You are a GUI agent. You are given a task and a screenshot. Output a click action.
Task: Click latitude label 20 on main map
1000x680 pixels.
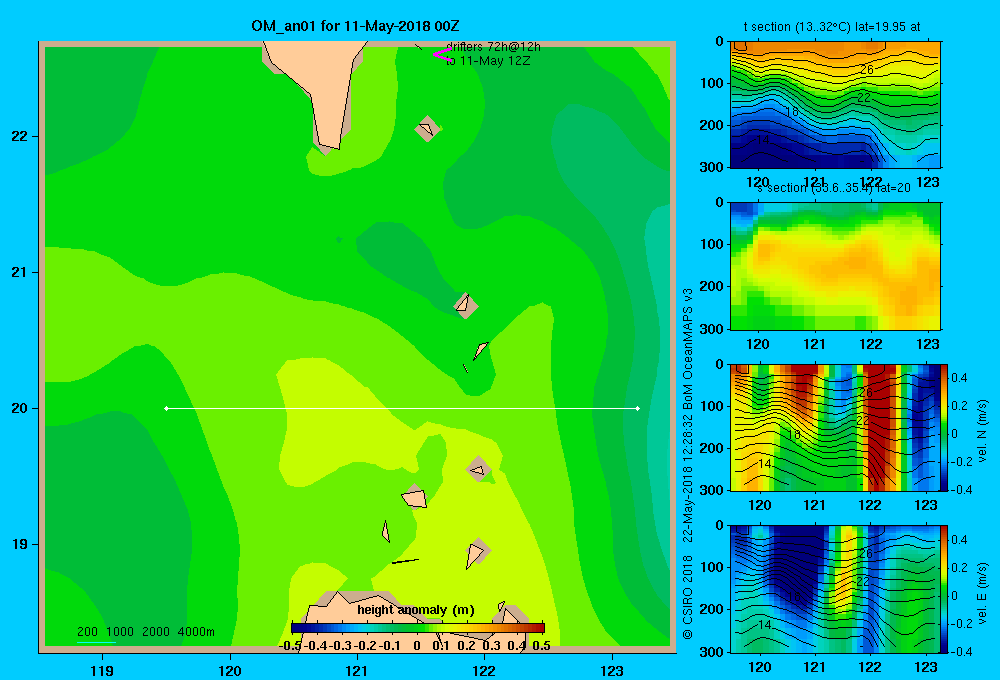[x=20, y=408]
